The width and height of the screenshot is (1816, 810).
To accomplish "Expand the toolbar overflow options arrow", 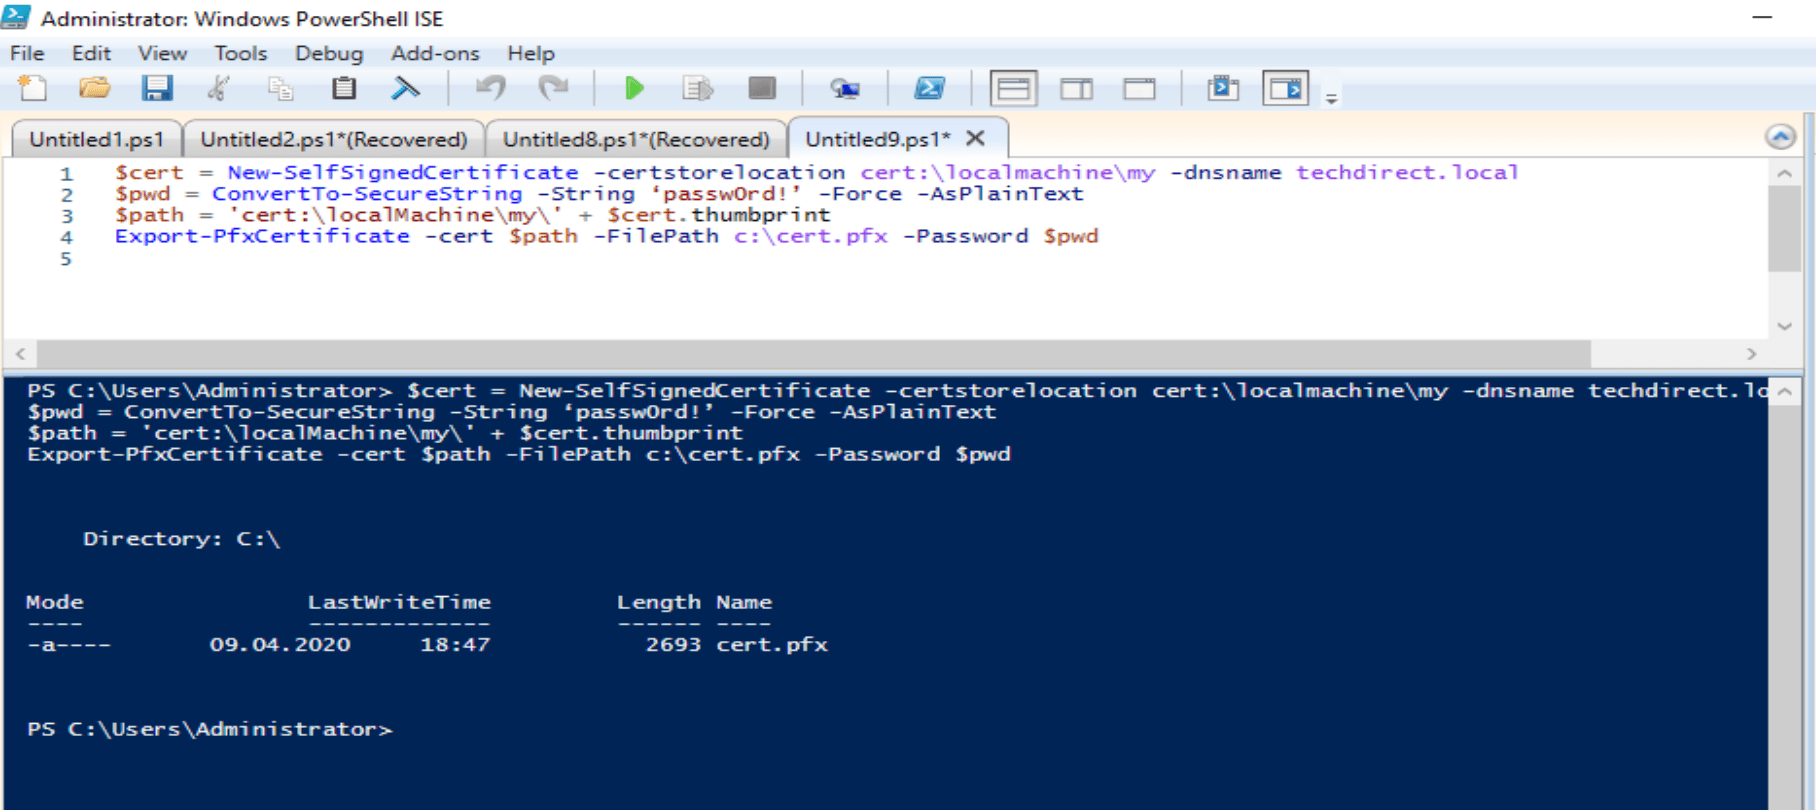I will (x=1331, y=98).
